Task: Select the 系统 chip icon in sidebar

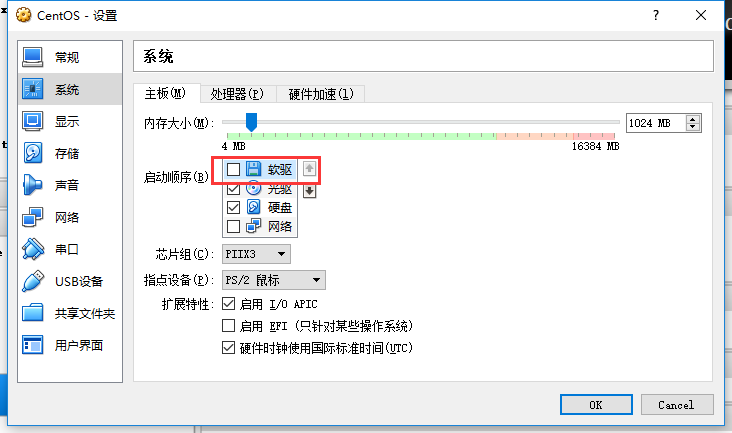Action: (x=32, y=89)
